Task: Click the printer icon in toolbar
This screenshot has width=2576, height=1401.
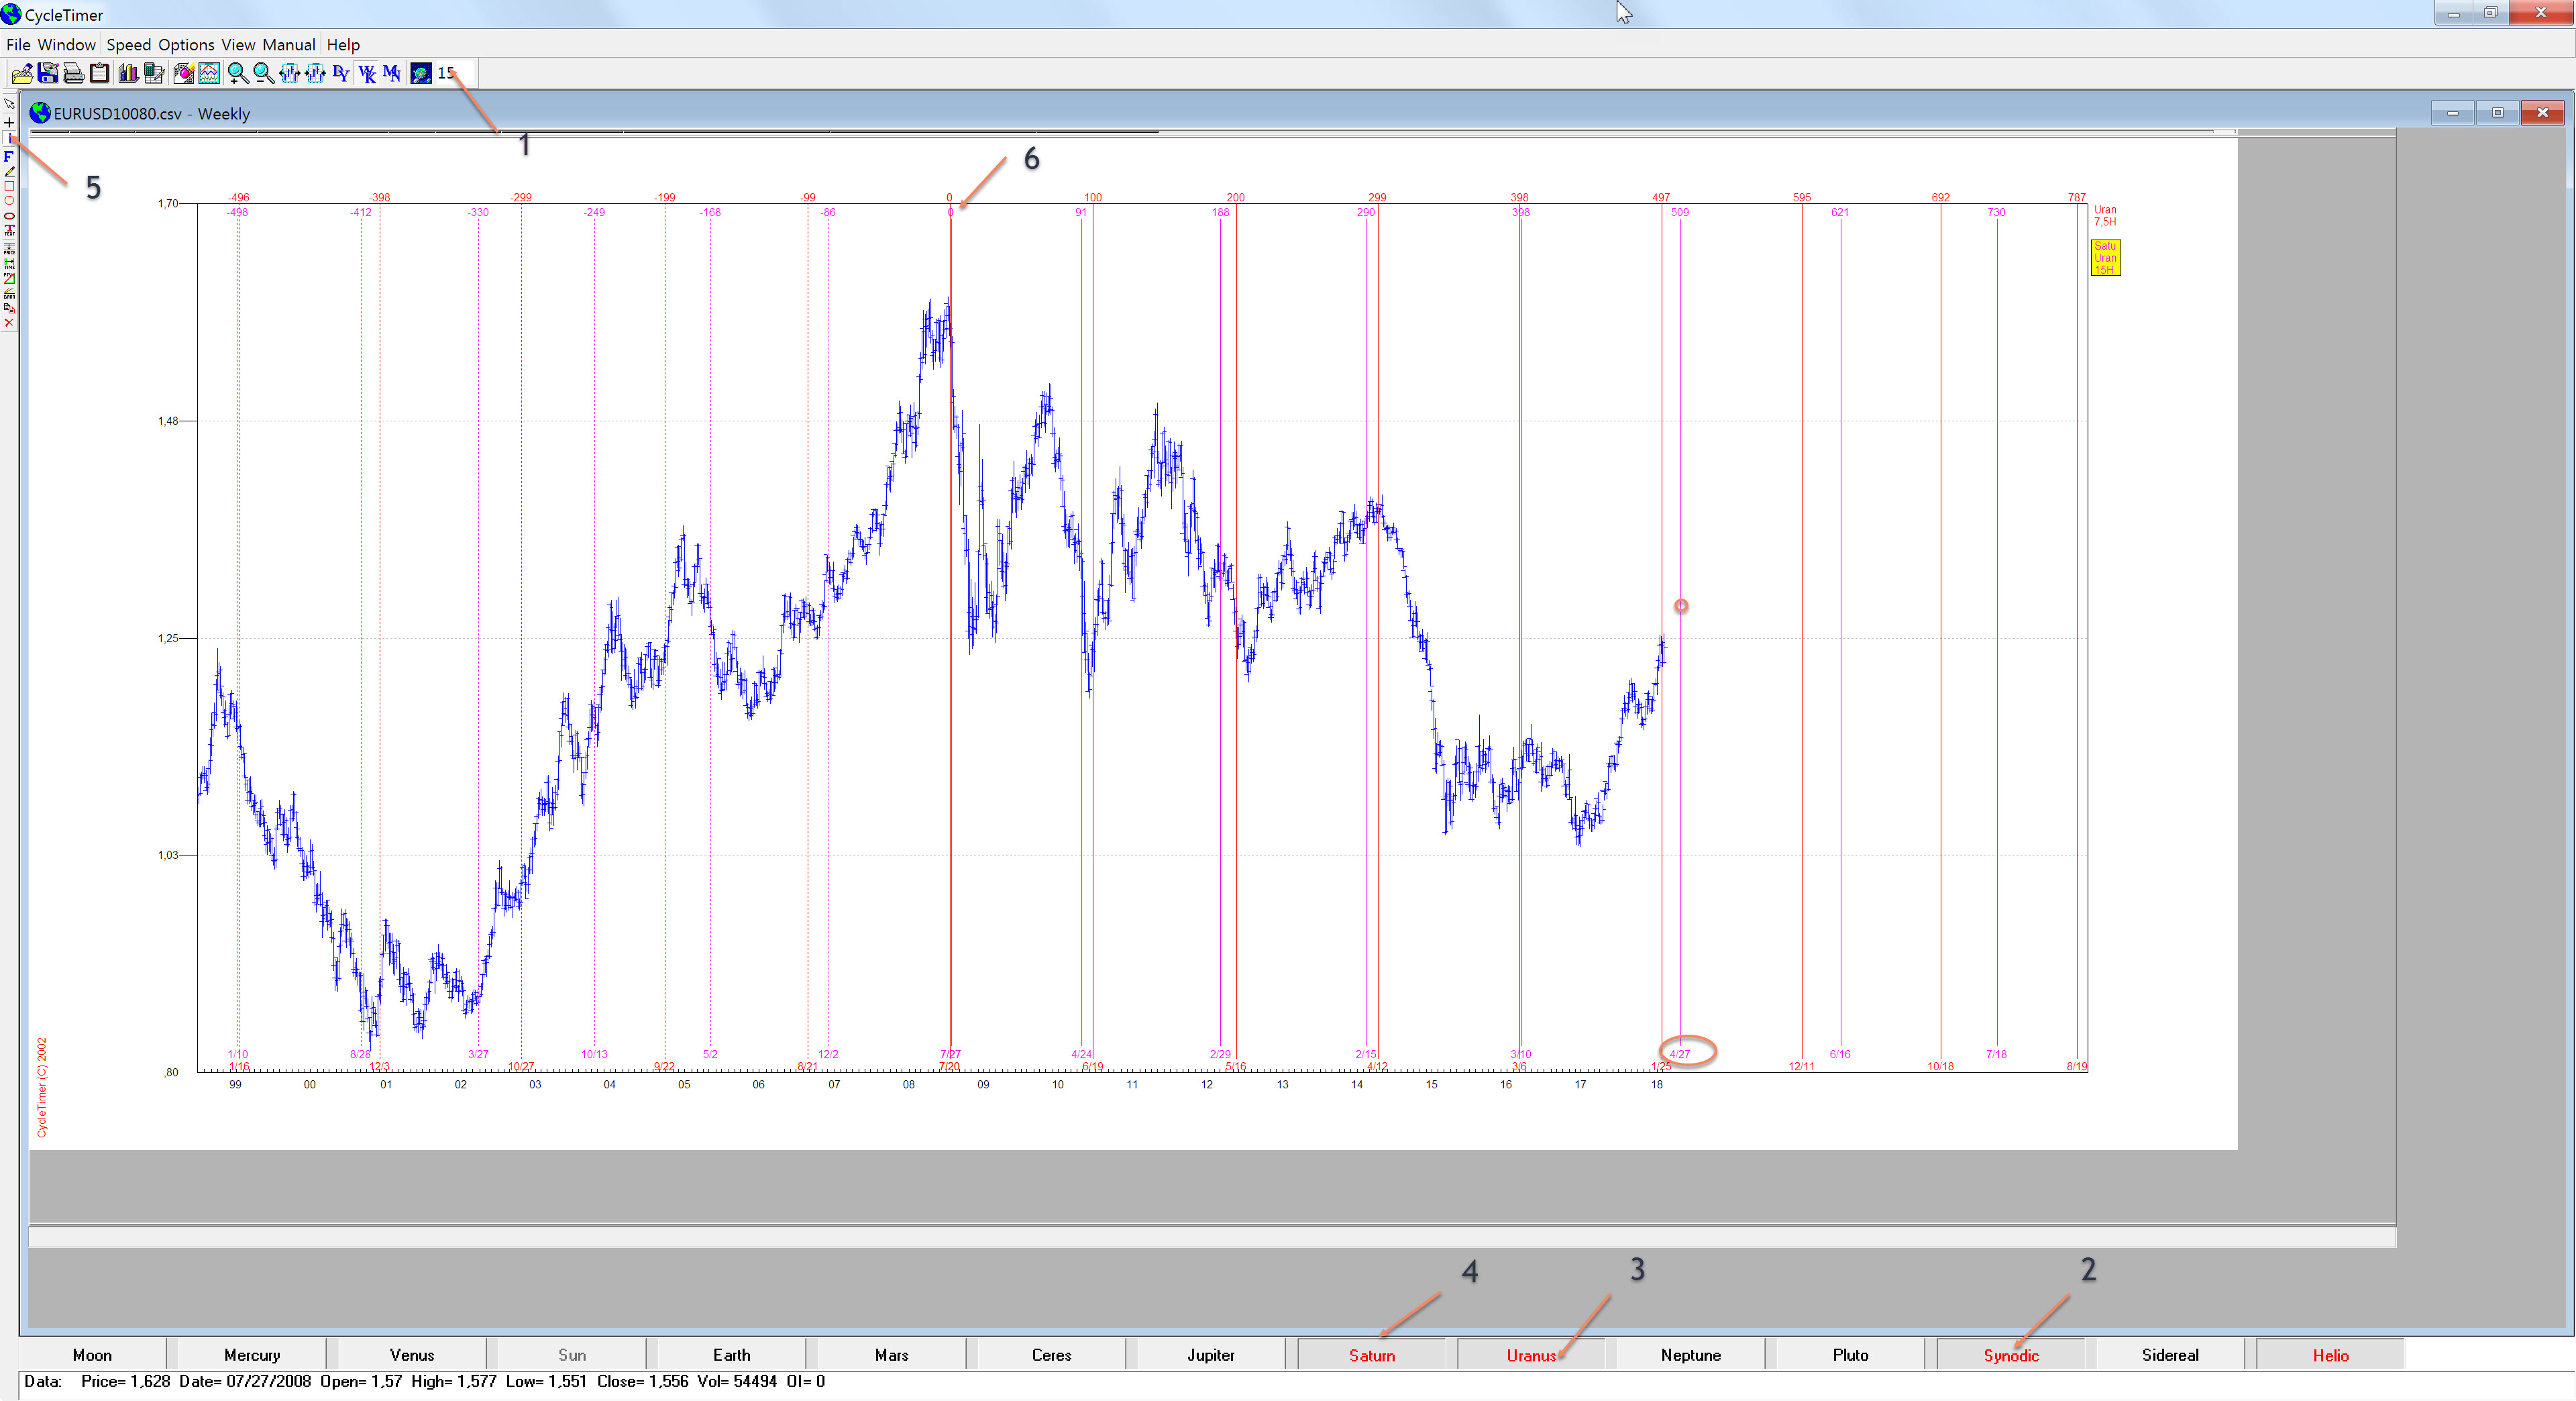Action: click(73, 73)
